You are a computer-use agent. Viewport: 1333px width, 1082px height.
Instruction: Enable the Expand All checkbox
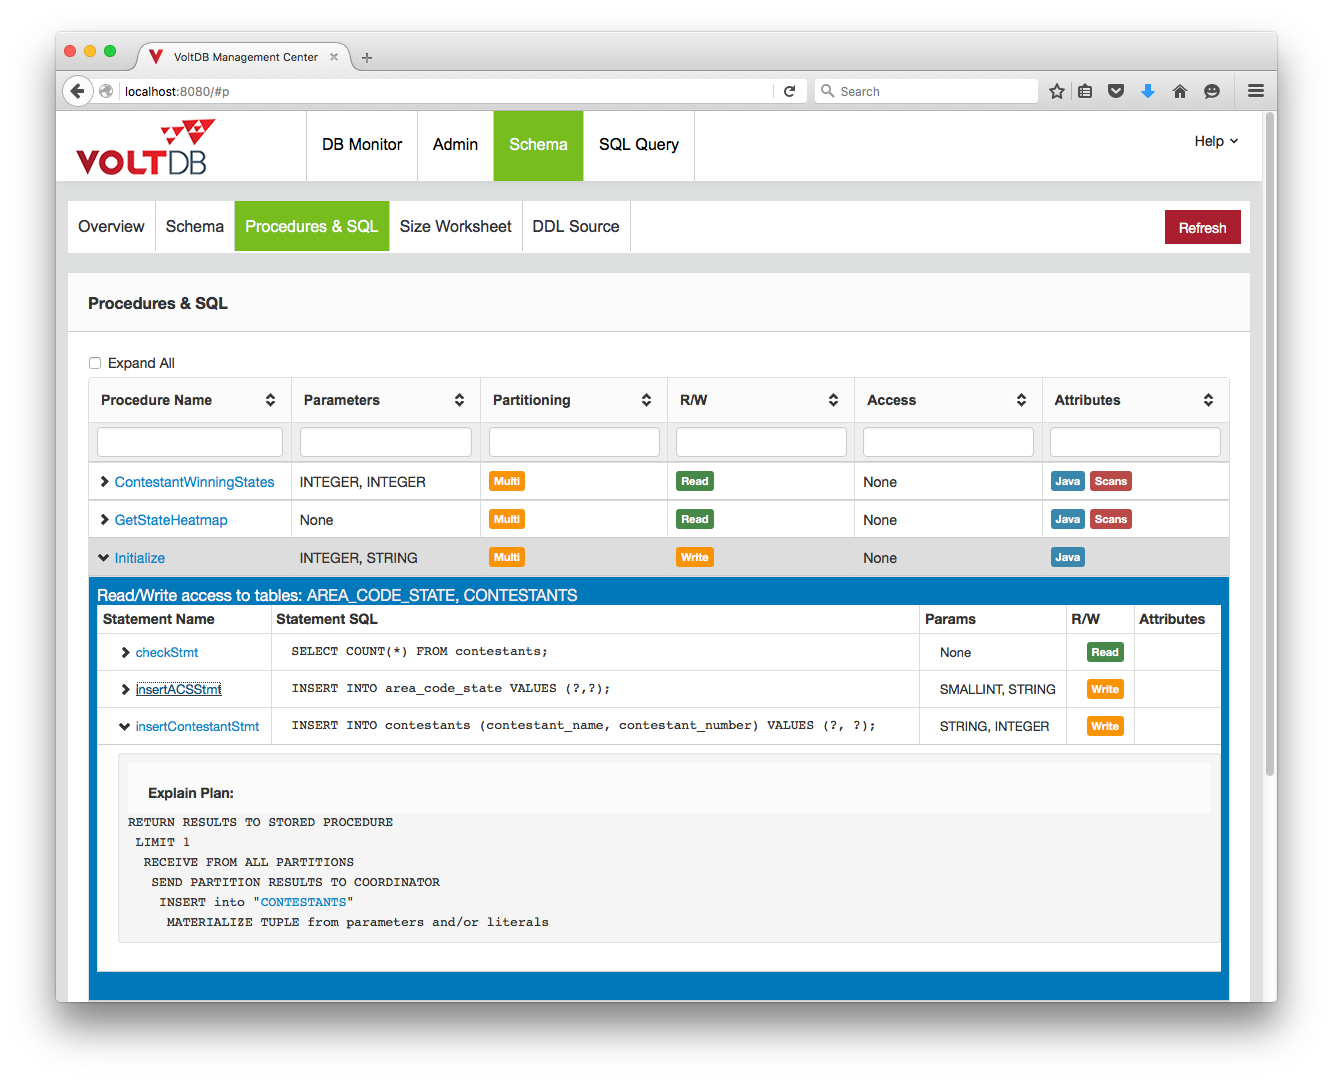[x=95, y=363]
